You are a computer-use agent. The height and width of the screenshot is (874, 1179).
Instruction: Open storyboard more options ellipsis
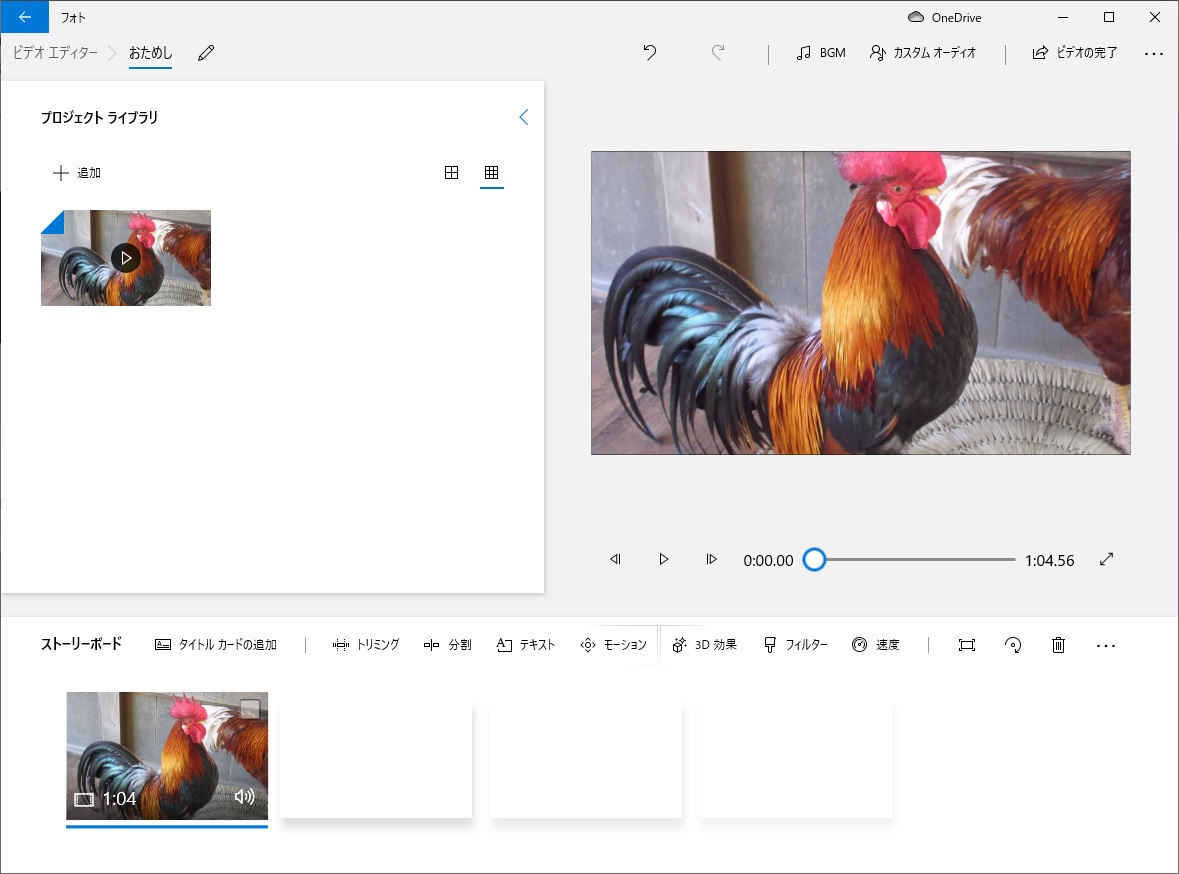point(1105,645)
